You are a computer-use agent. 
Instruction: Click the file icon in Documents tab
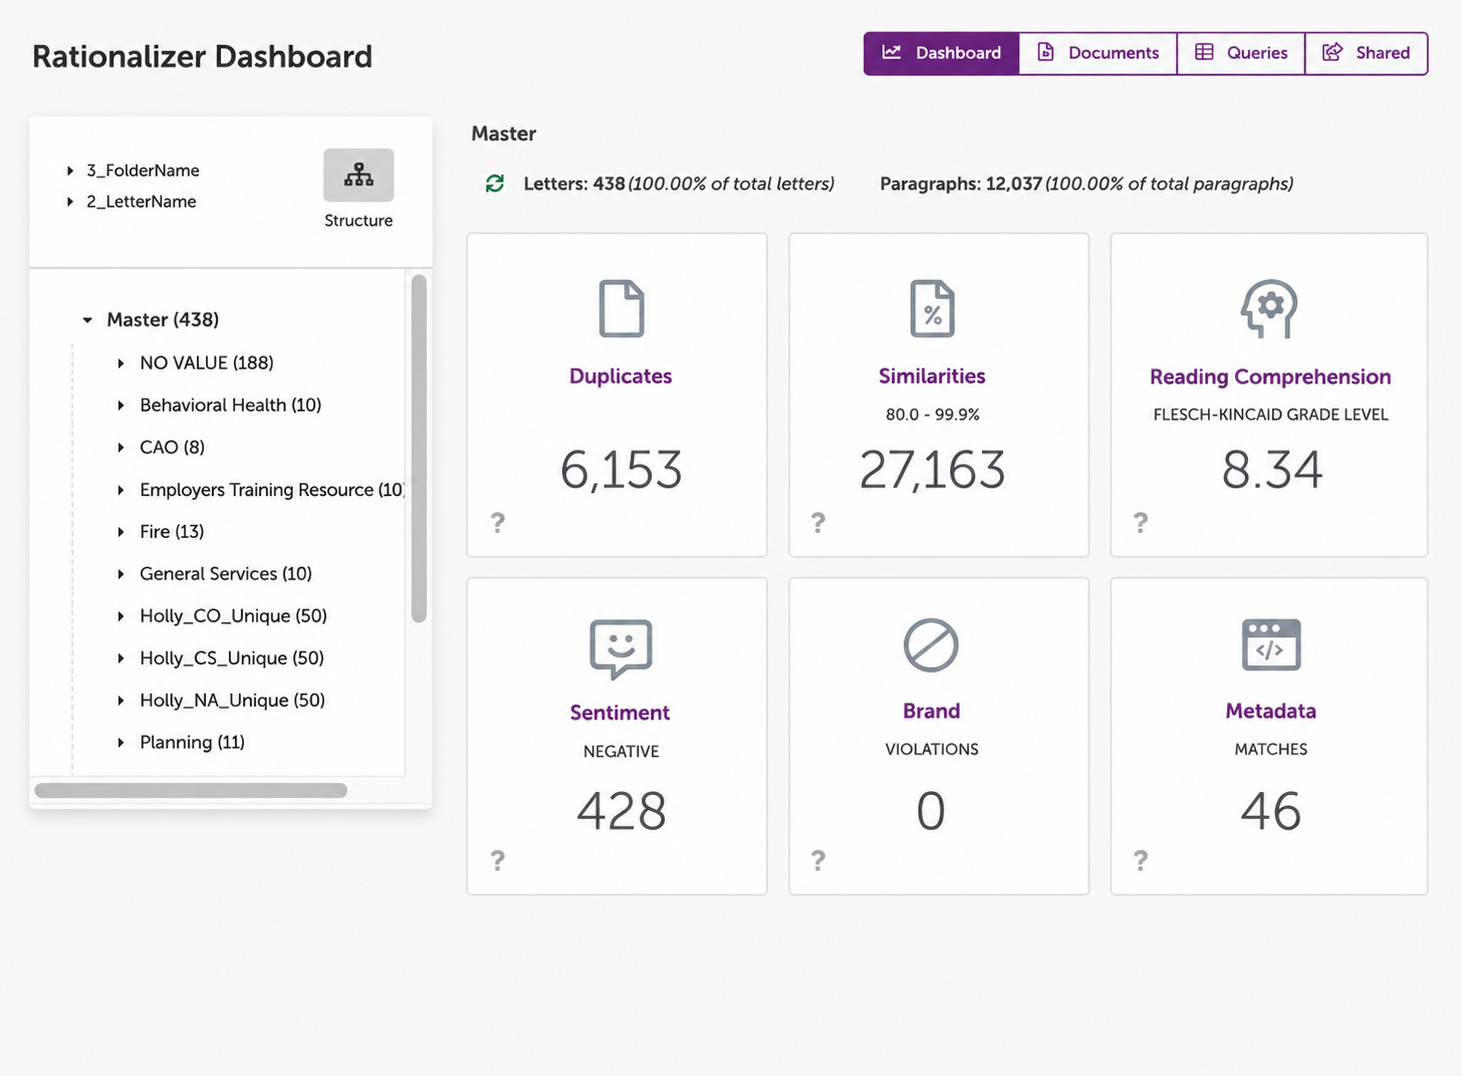(x=1045, y=52)
